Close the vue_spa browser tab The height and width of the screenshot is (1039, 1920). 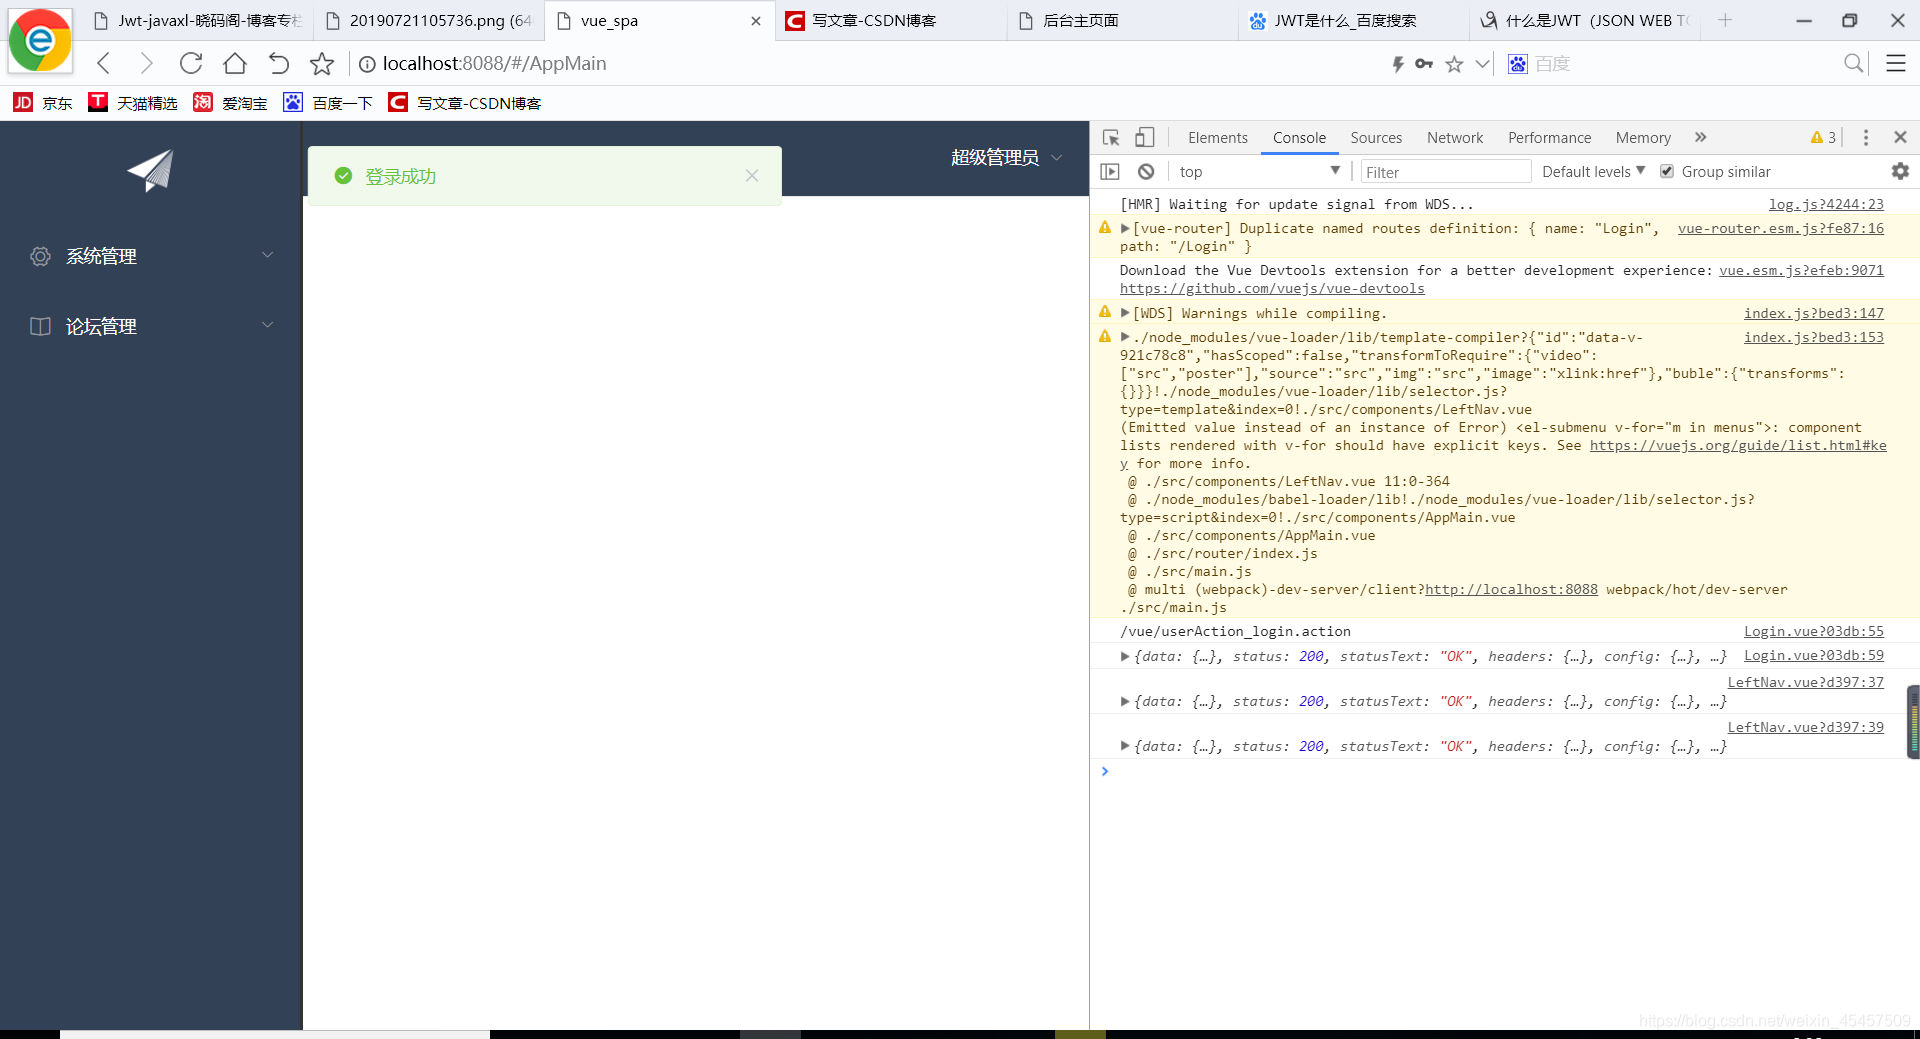(x=756, y=21)
